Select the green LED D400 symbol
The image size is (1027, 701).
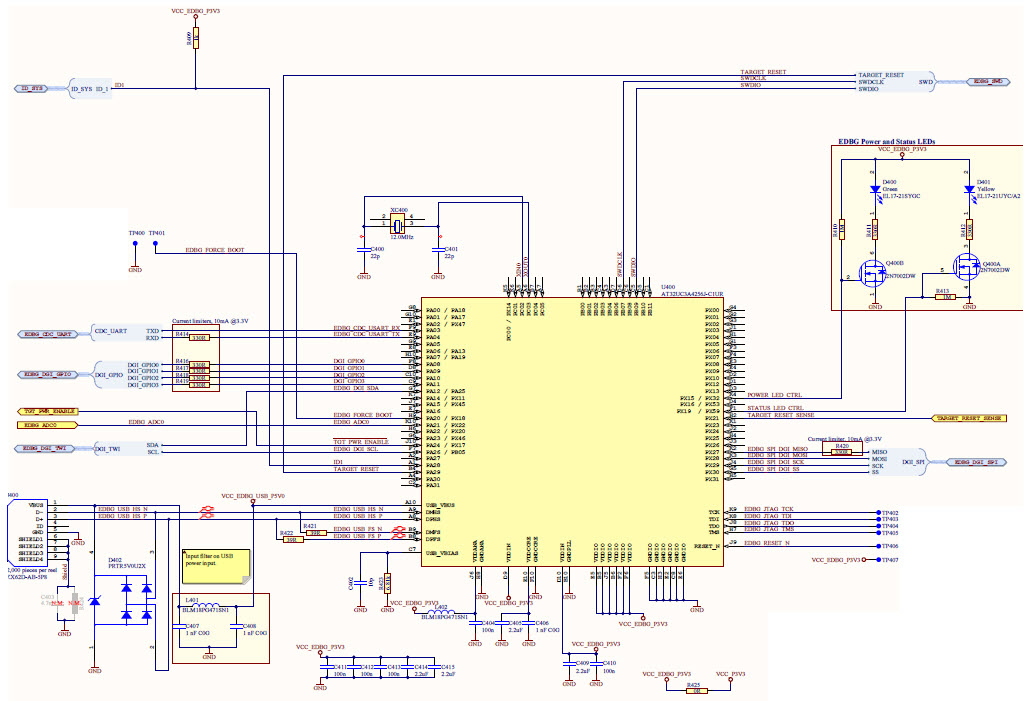[x=875, y=190]
